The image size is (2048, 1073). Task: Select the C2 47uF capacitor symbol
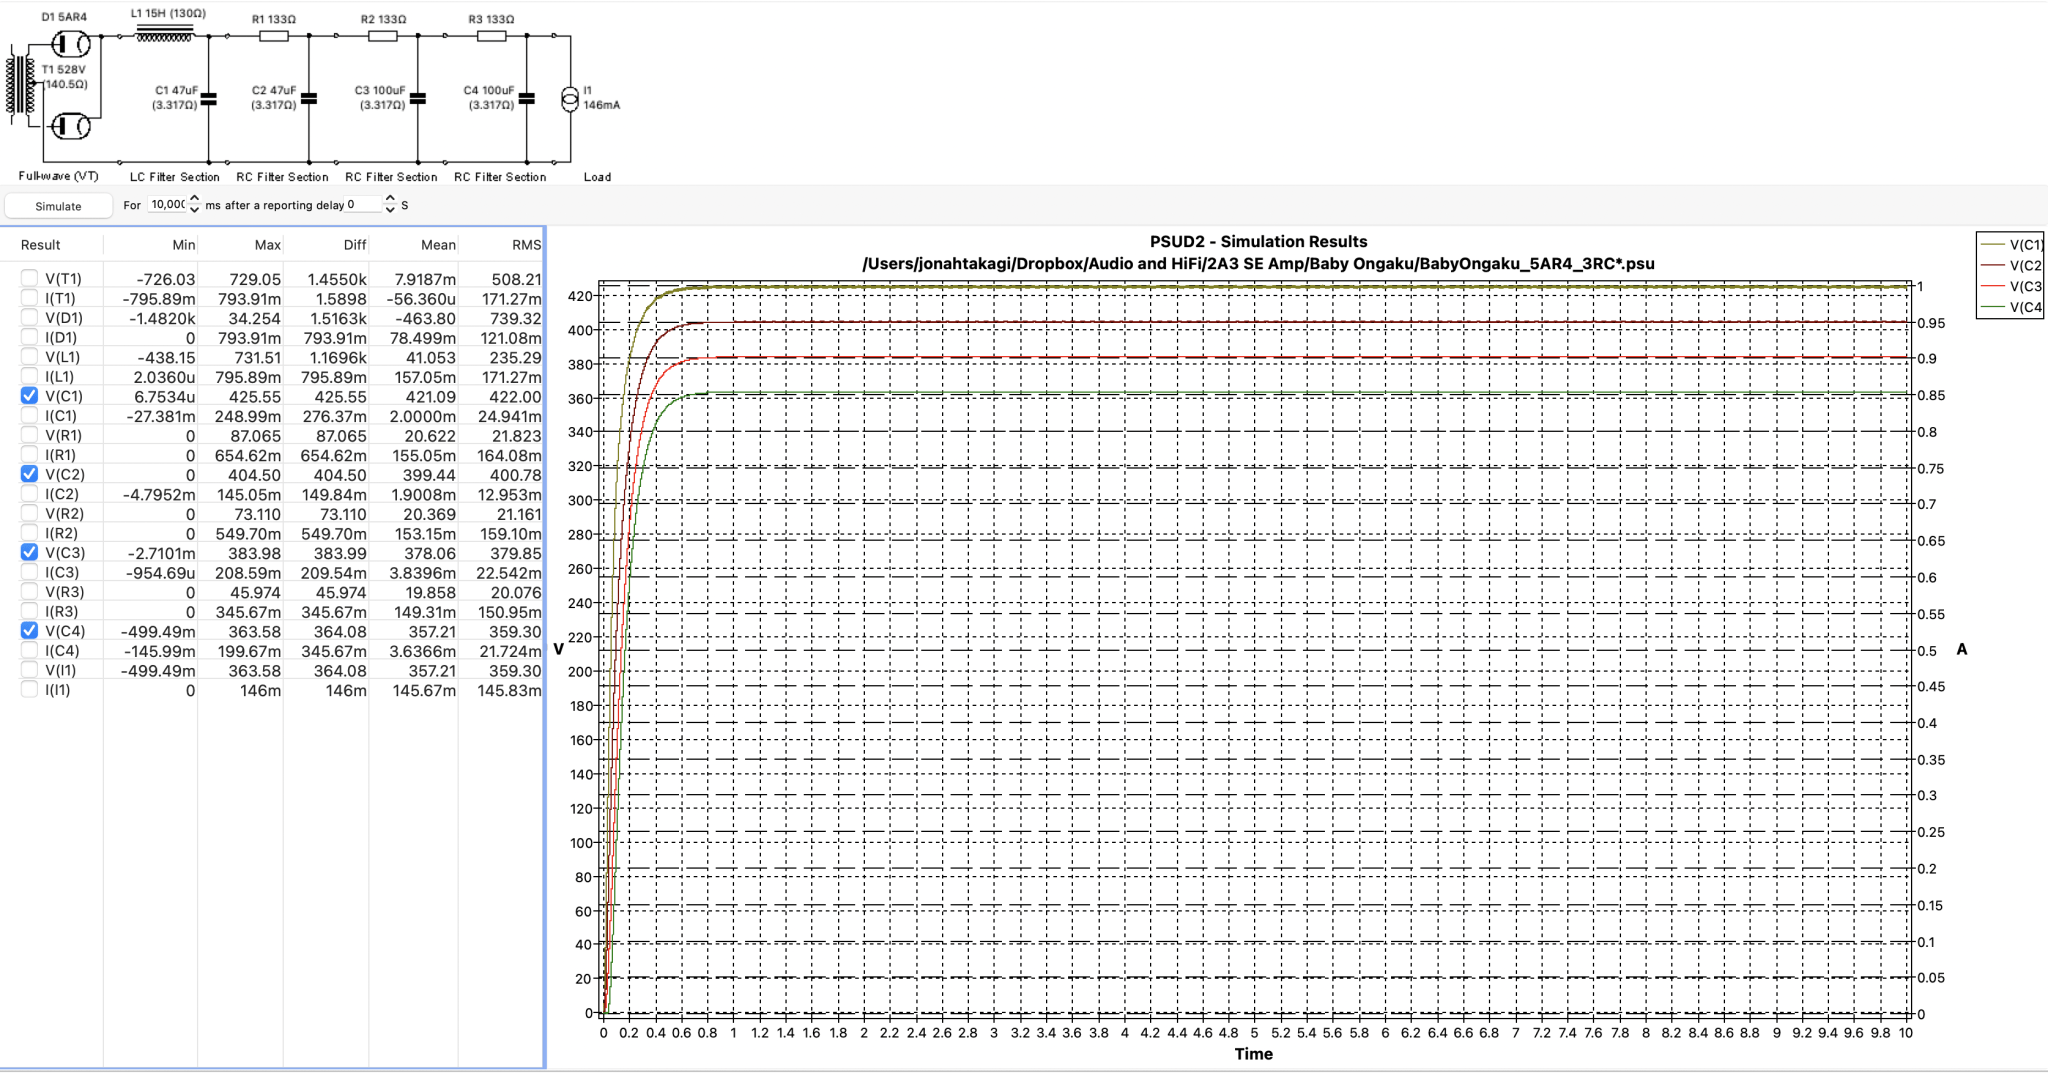point(309,99)
